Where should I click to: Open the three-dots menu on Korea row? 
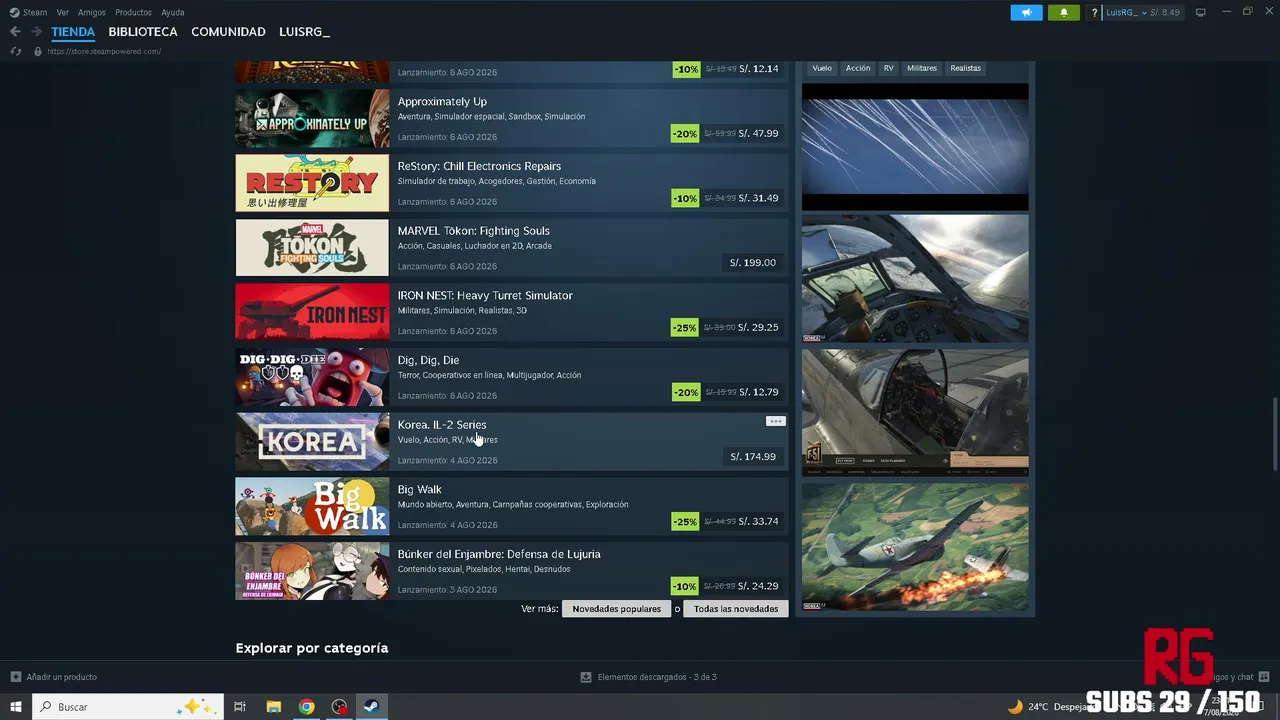pos(775,421)
